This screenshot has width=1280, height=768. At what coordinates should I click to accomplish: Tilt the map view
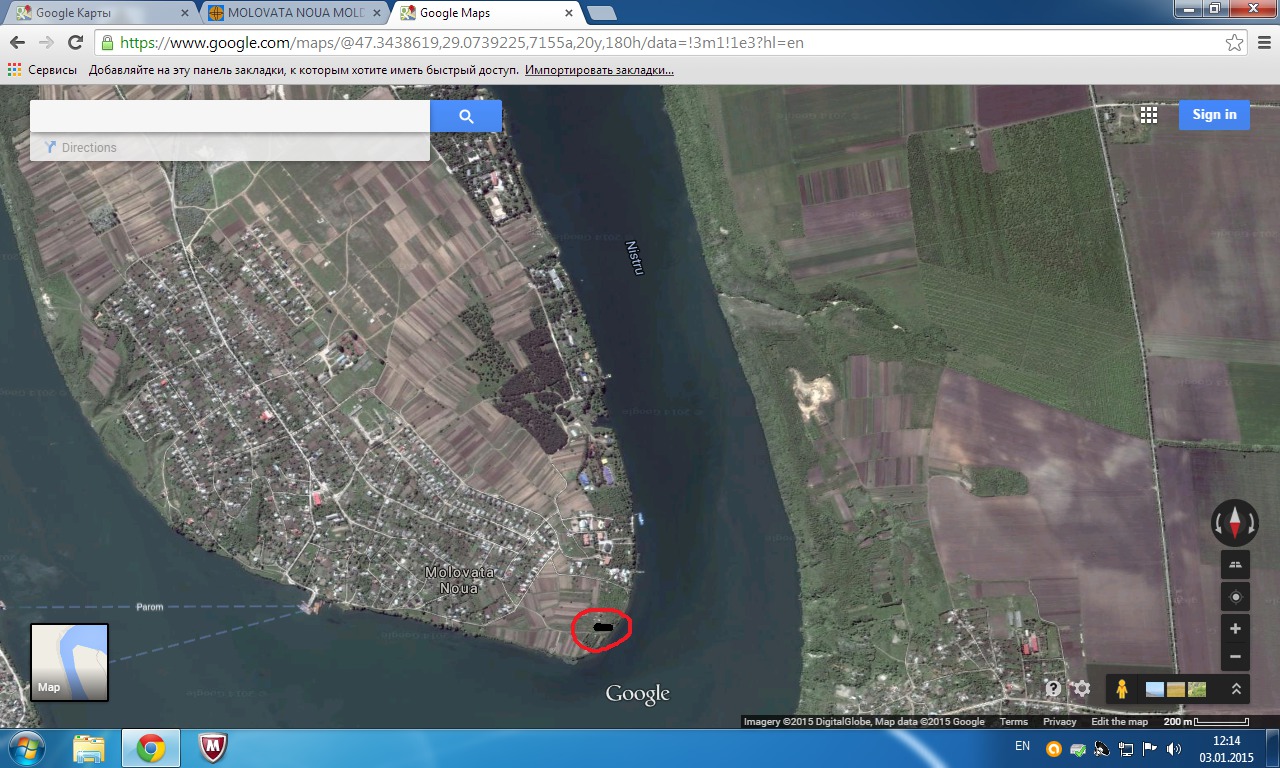pyautogui.click(x=1235, y=564)
